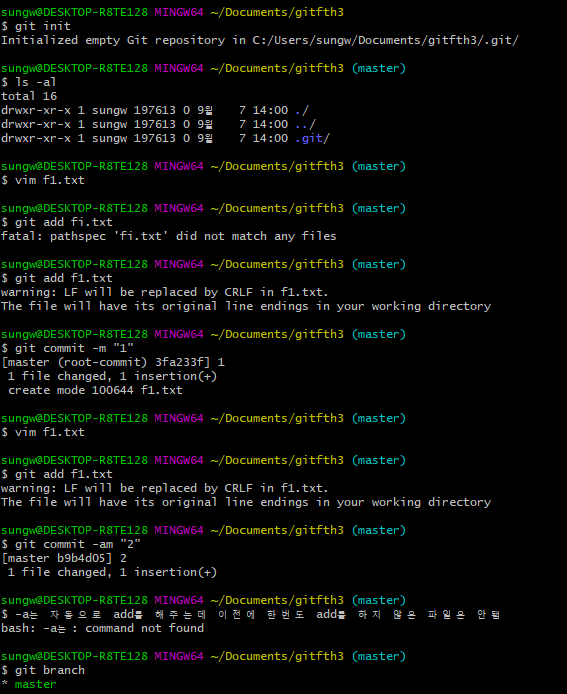The image size is (567, 694).
Task: Click the Korean text command starting with "-a는"
Action: coord(251,614)
